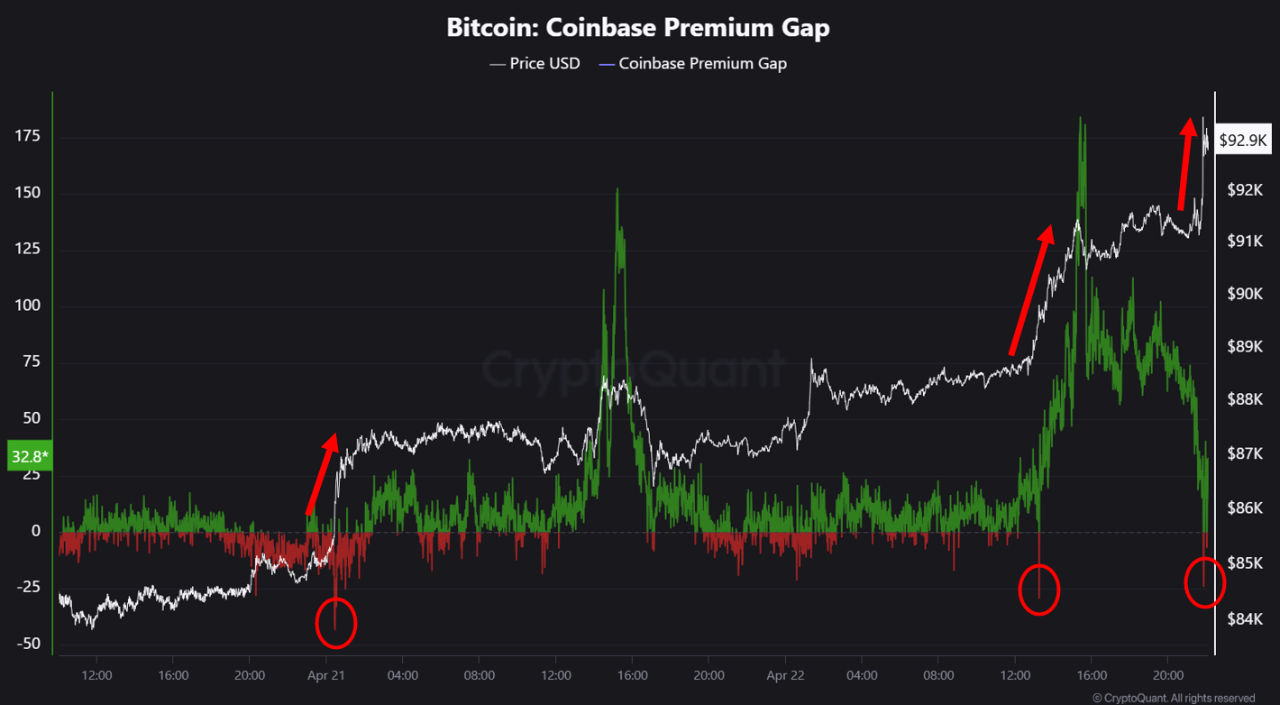The width and height of the screenshot is (1280, 705).
Task: Click the chart title Bitcoin: Coinbase Premium Gap
Action: point(638,28)
